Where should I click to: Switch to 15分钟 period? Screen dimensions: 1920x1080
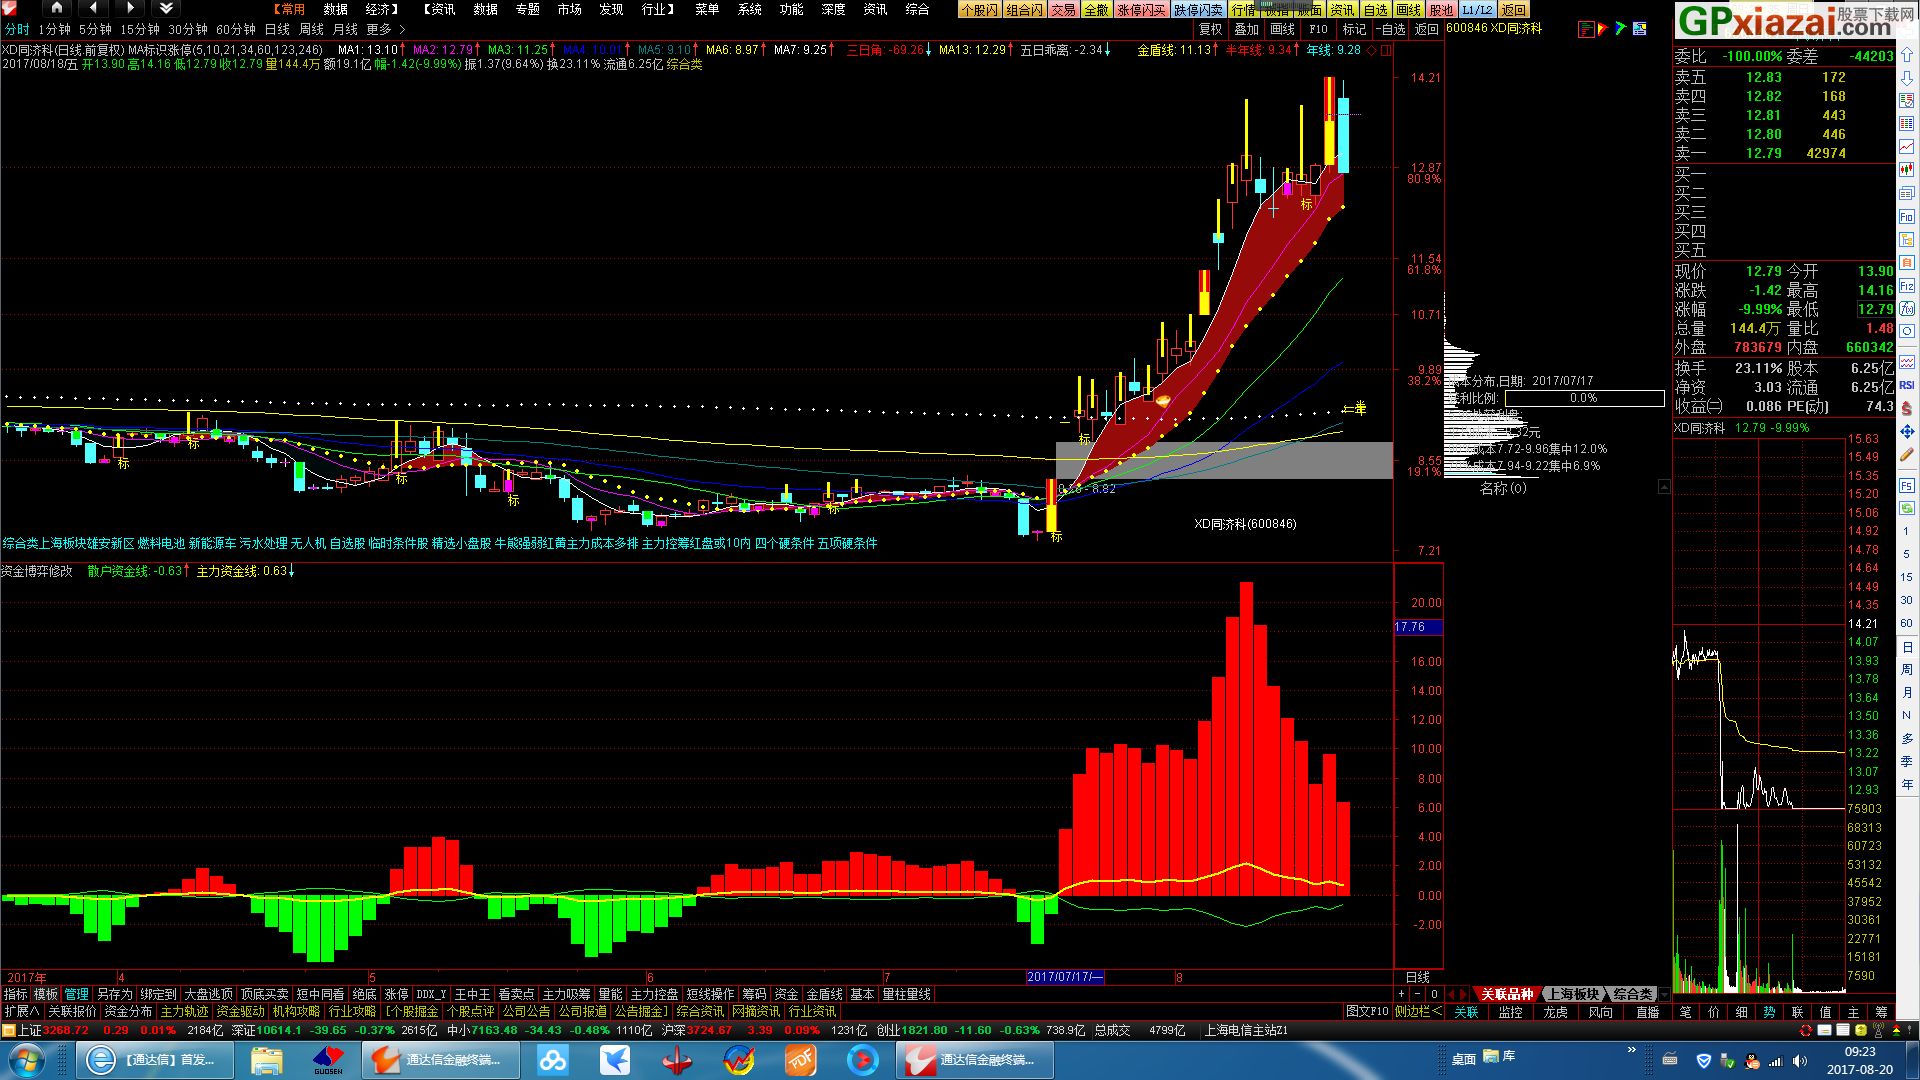[140, 29]
